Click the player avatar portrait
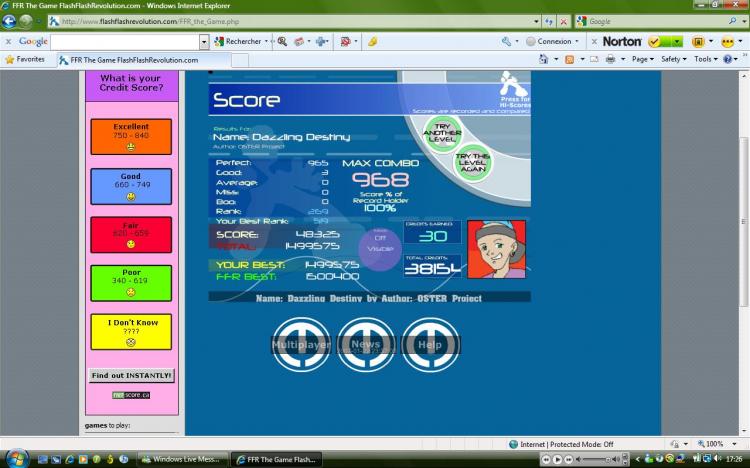 coord(496,249)
